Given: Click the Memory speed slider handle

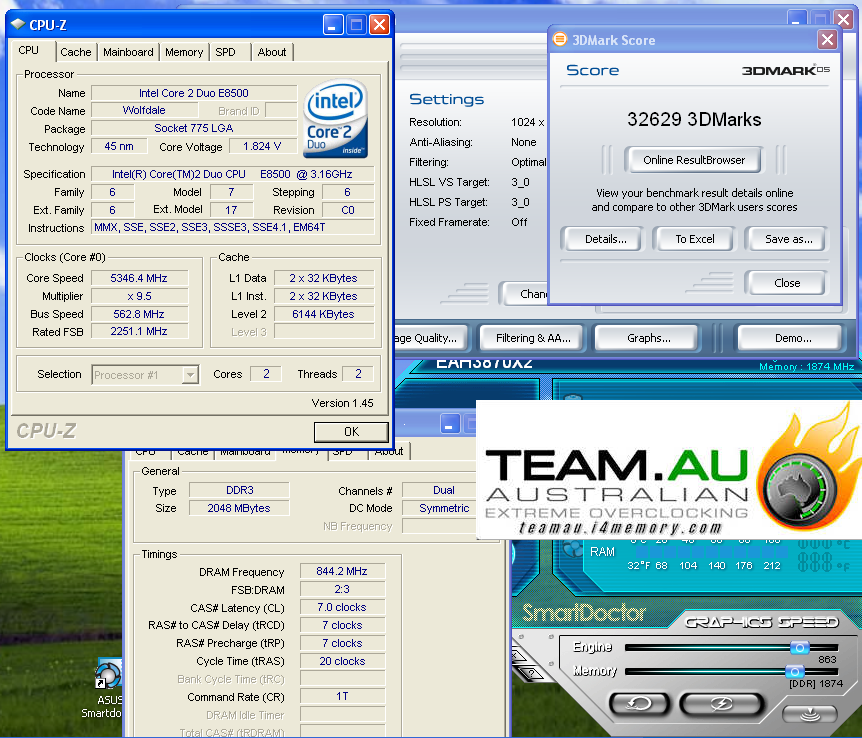Looking at the screenshot, I should [x=794, y=671].
